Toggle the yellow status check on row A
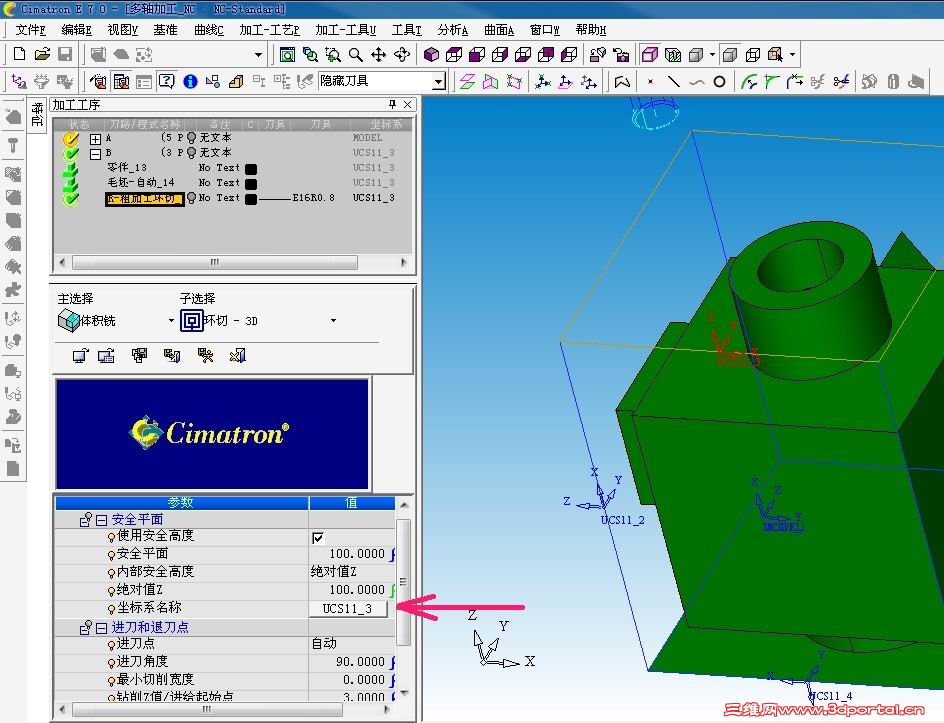 (x=71, y=138)
